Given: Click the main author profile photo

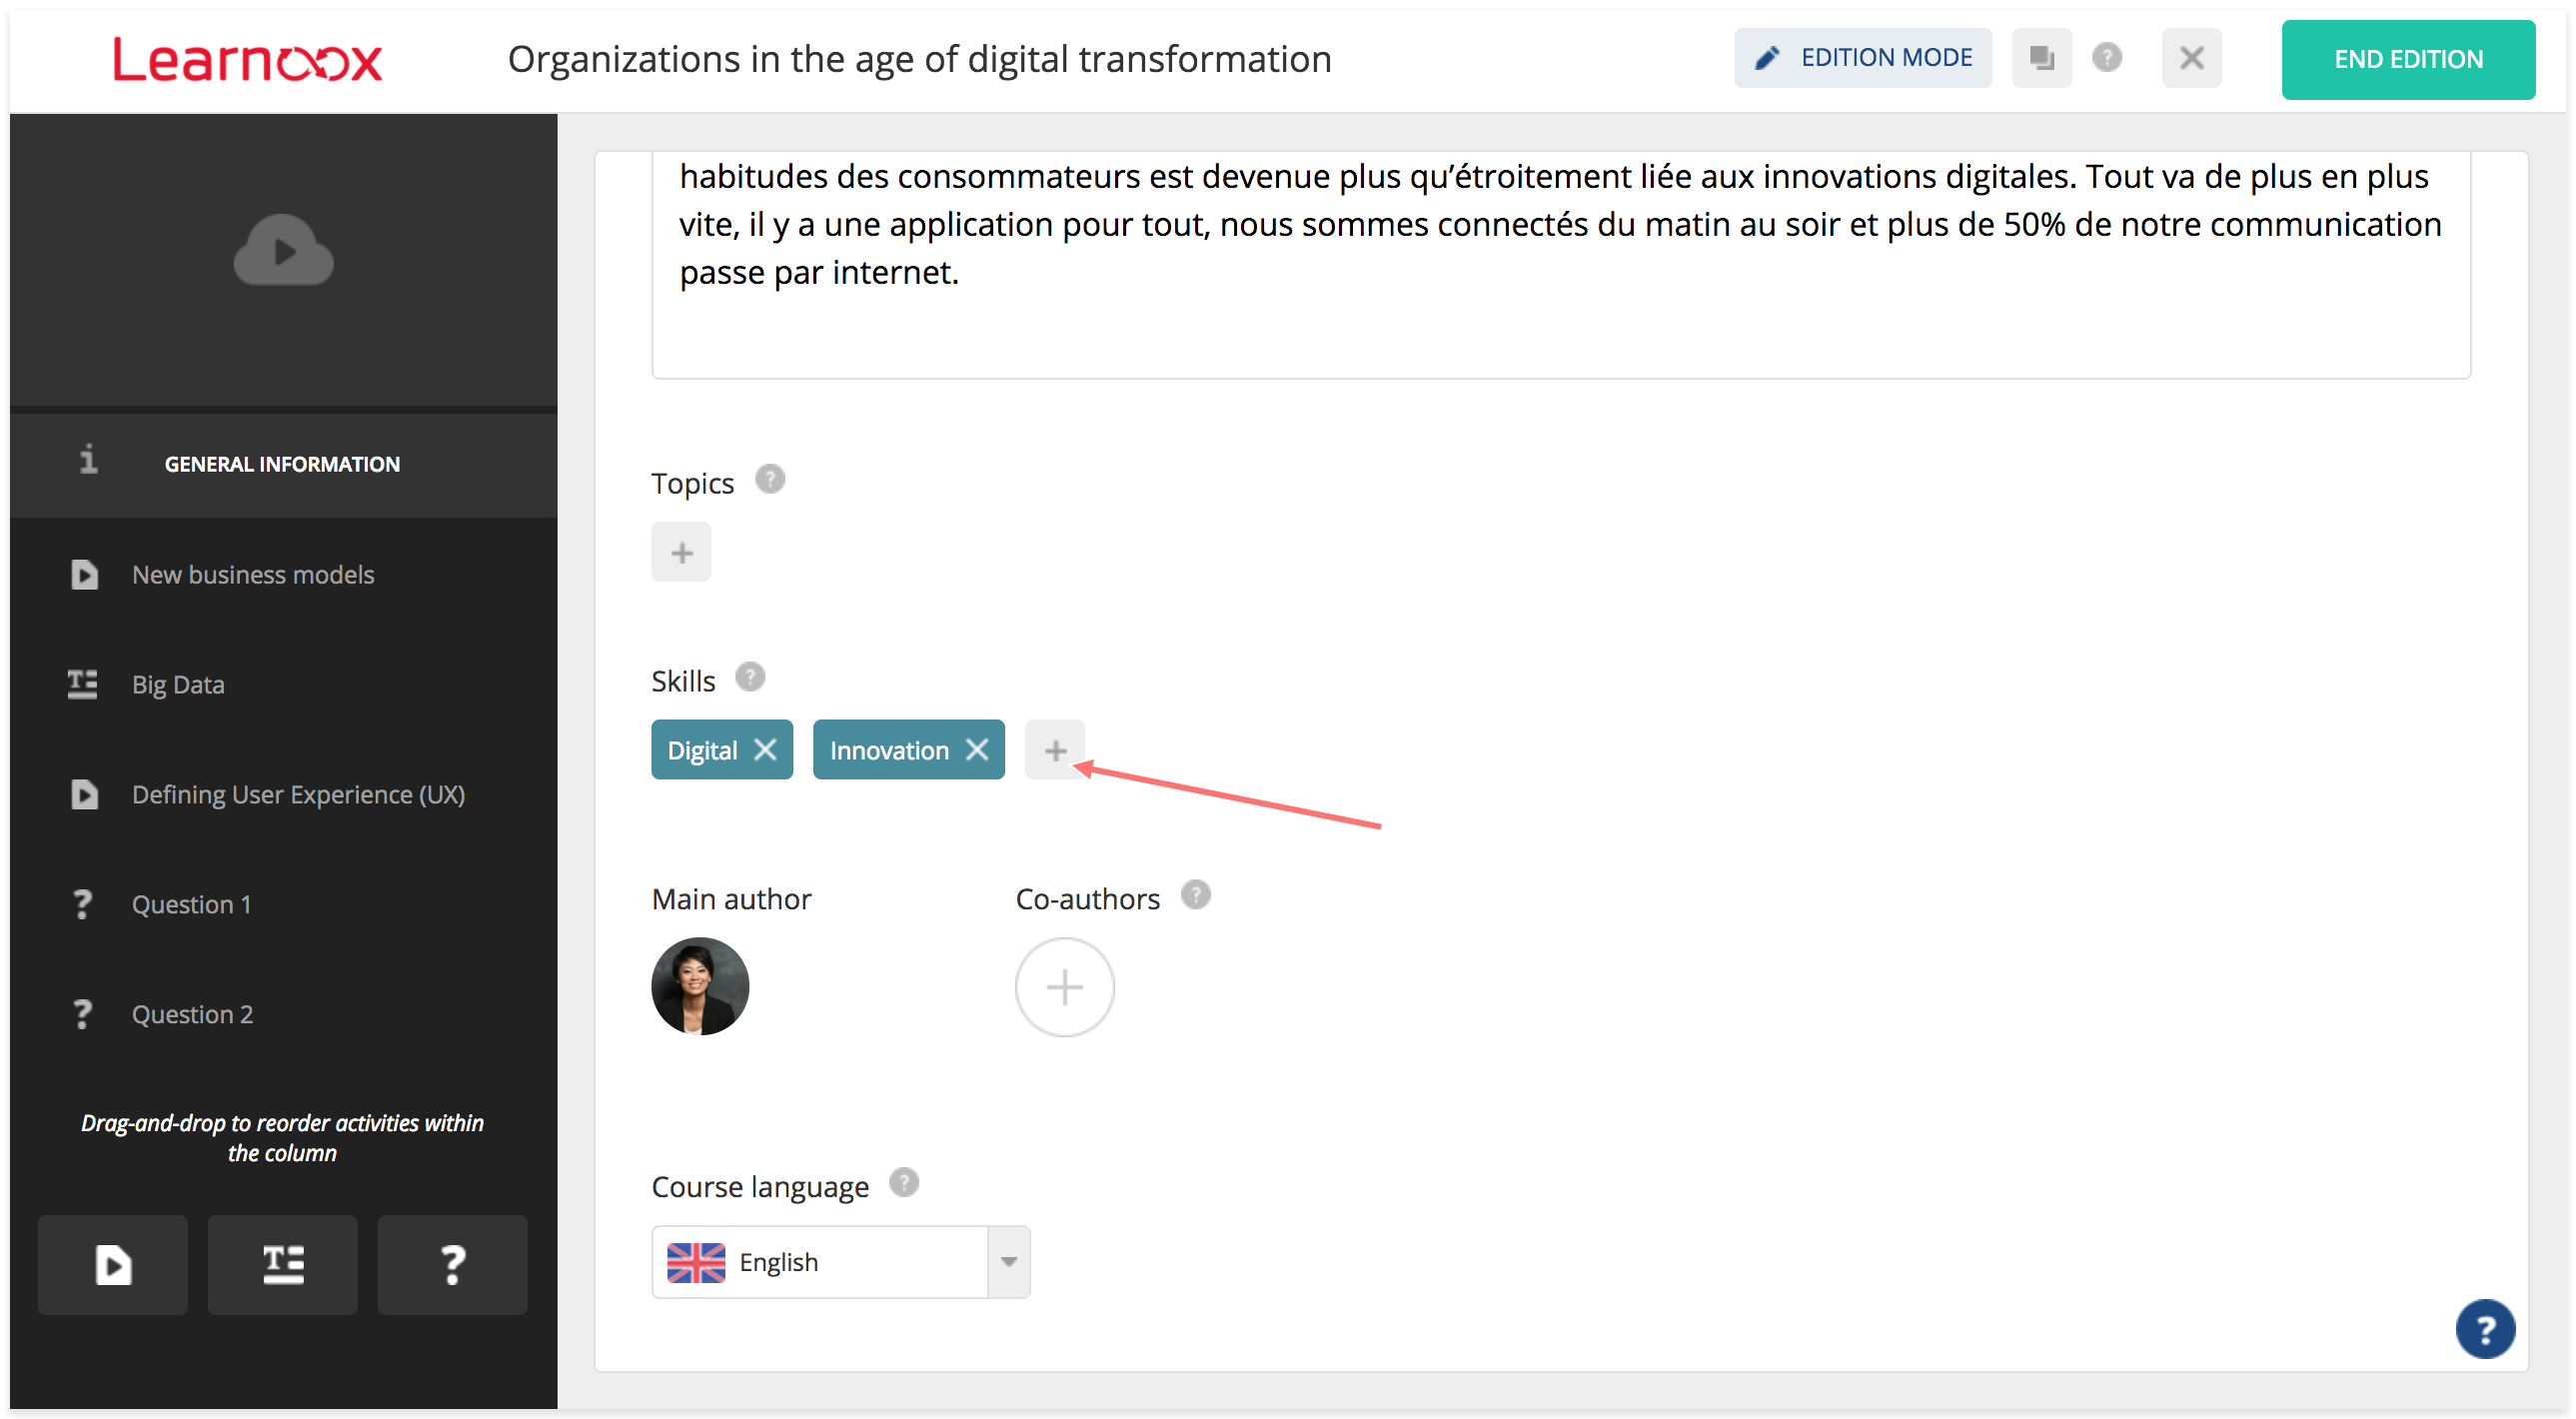Looking at the screenshot, I should pos(700,986).
